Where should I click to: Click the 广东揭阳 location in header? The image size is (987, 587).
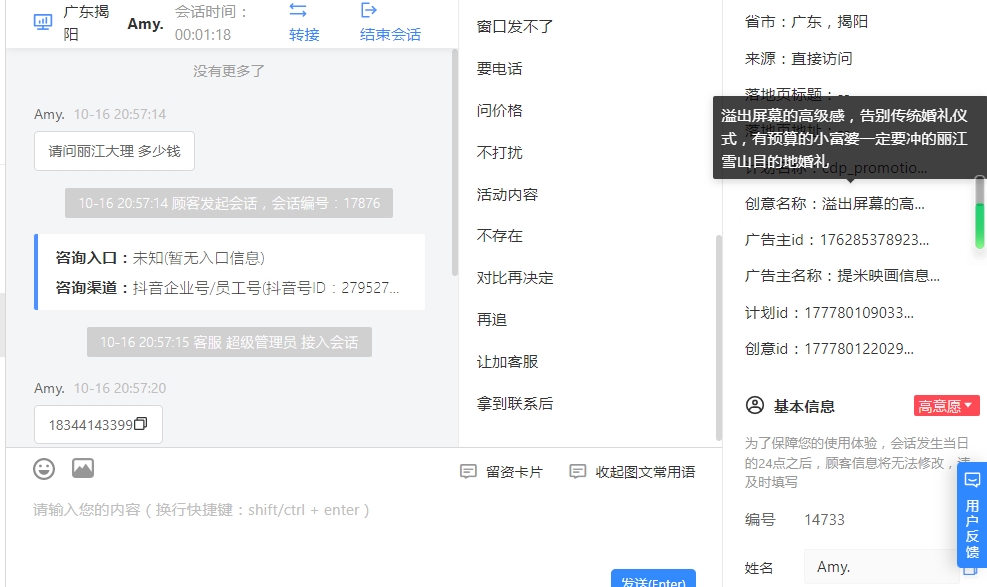point(87,23)
